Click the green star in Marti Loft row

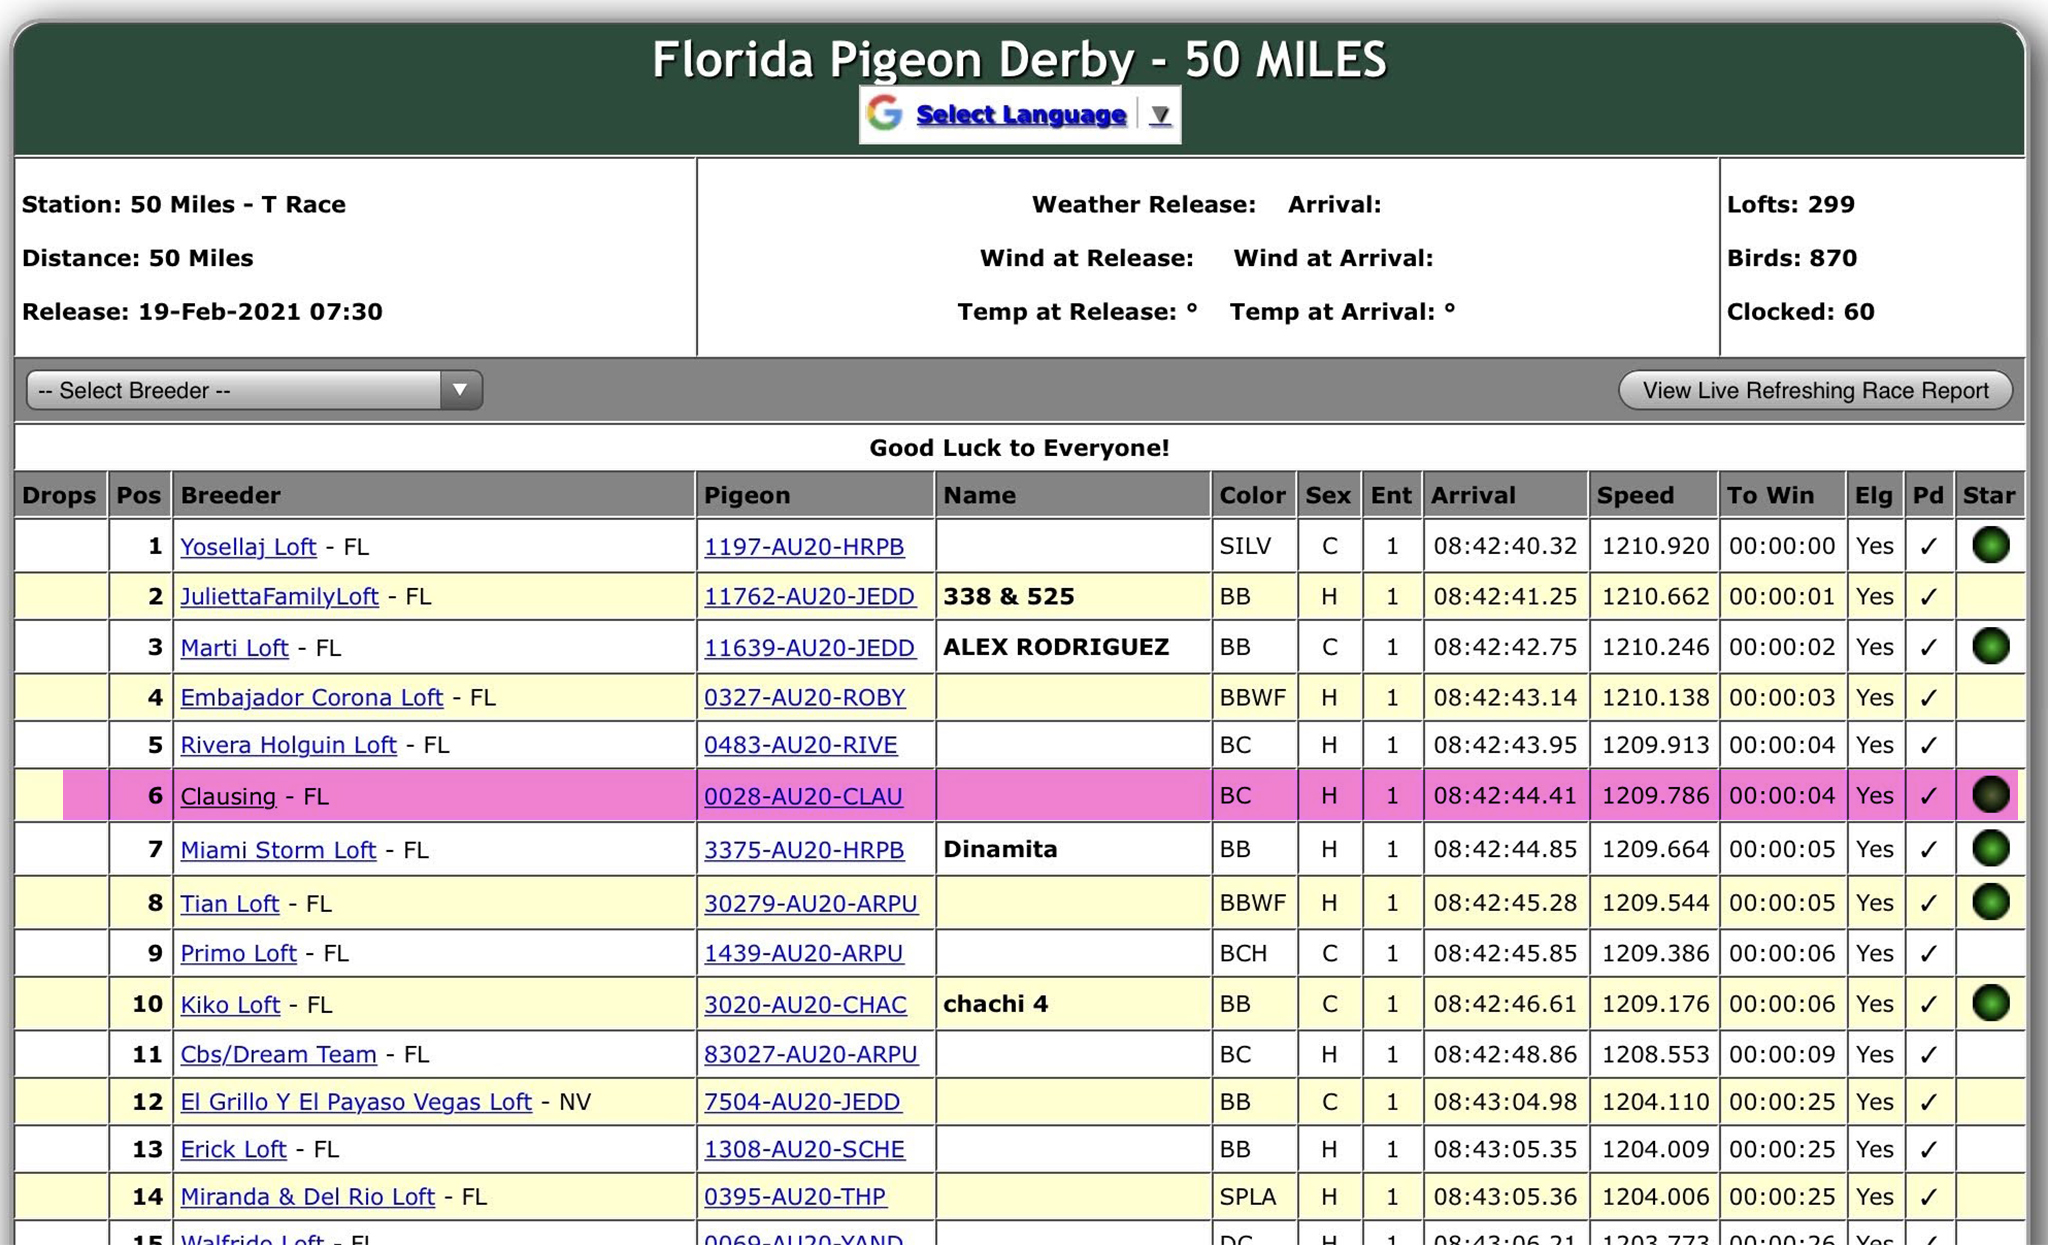(1990, 646)
